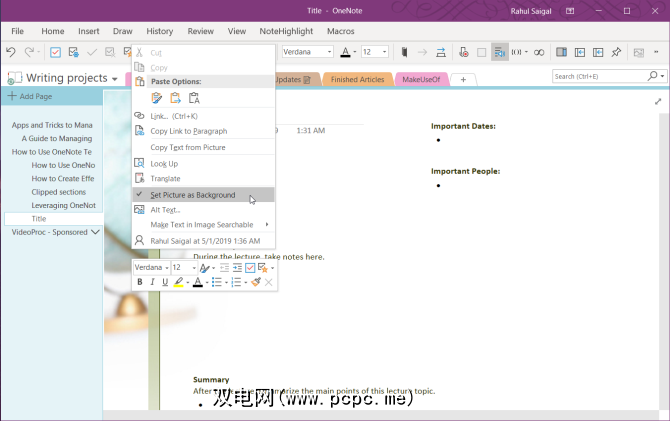Apply yellow highlighter in mini toolbar
The width and height of the screenshot is (670, 421).
point(179,282)
